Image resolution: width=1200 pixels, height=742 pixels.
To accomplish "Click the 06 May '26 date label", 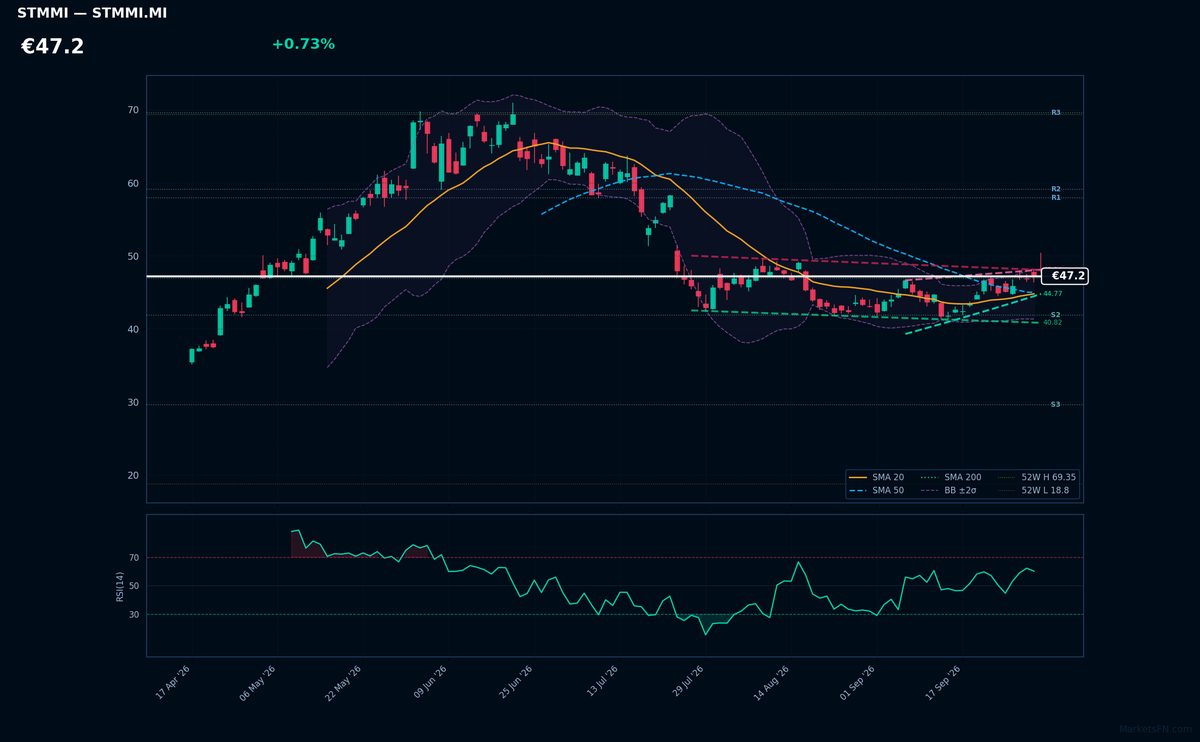I will (260, 682).
